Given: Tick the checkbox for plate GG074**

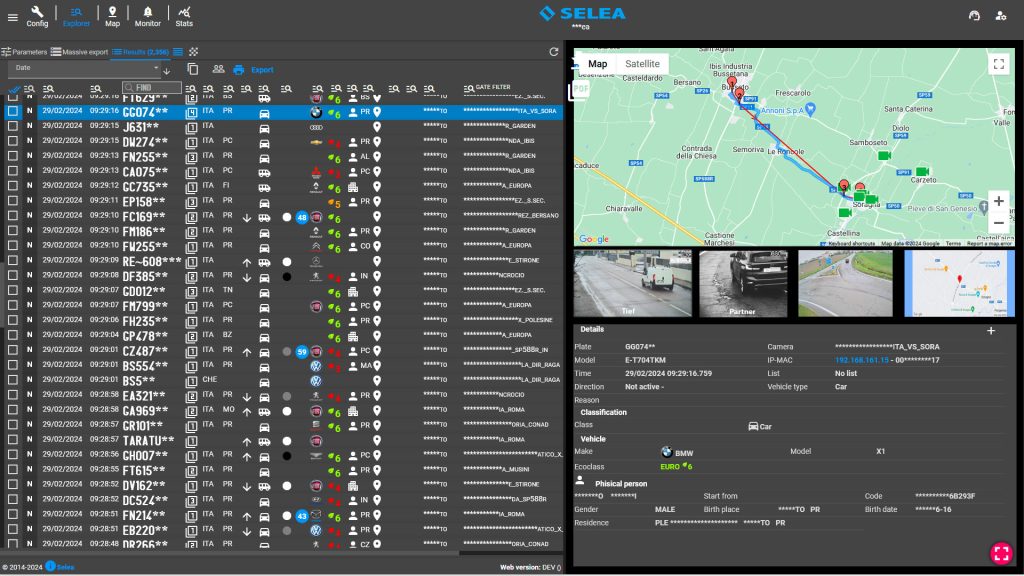Looking at the screenshot, I should point(12,111).
